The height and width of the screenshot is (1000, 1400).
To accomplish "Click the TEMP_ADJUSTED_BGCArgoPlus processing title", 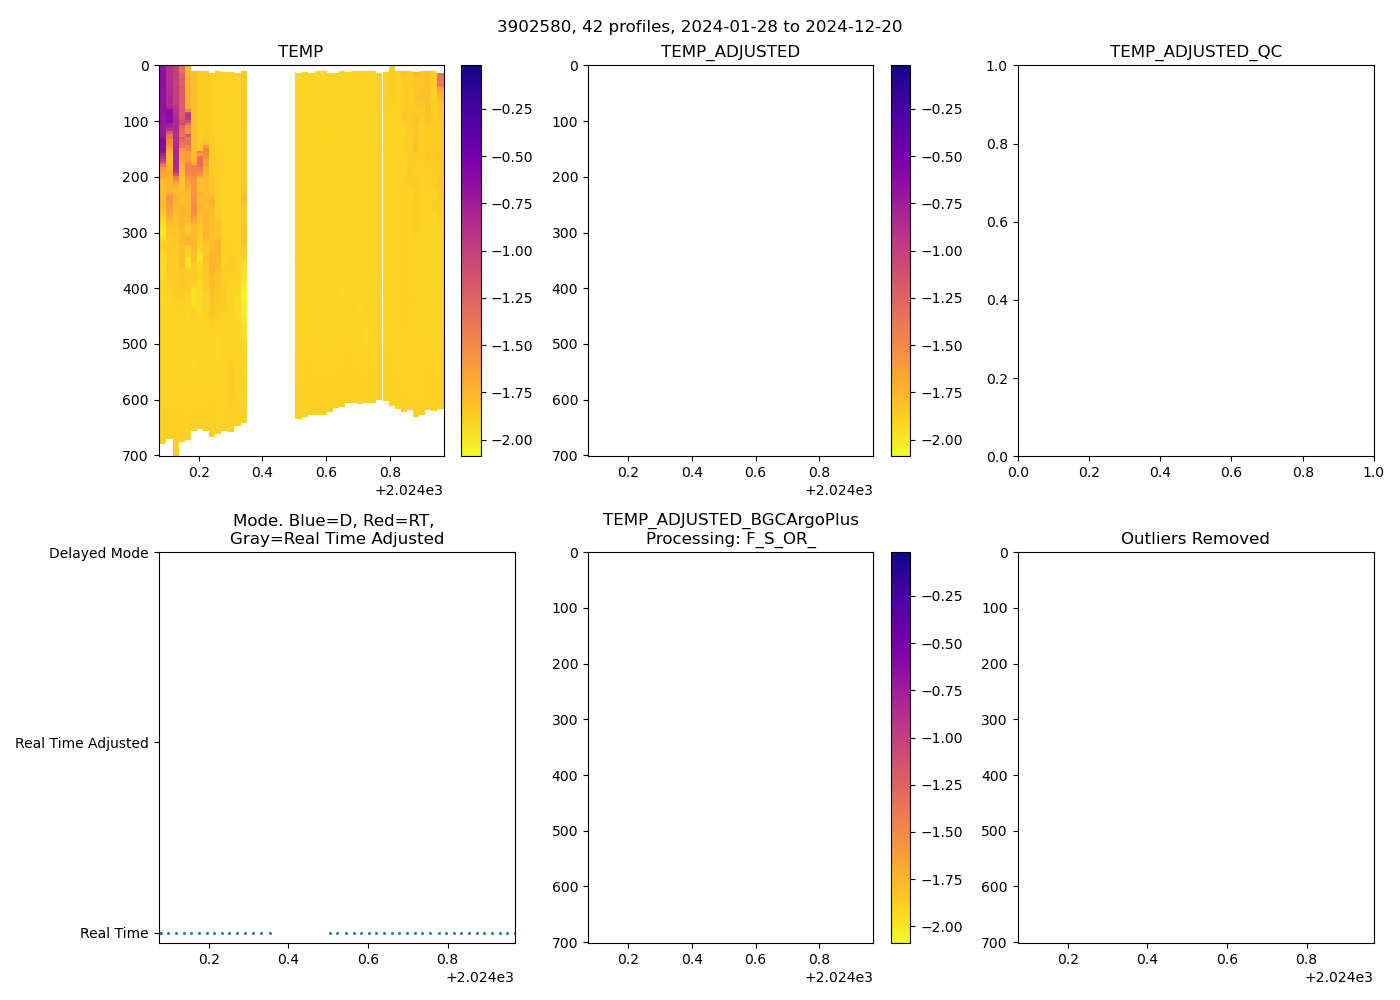I will (x=730, y=529).
